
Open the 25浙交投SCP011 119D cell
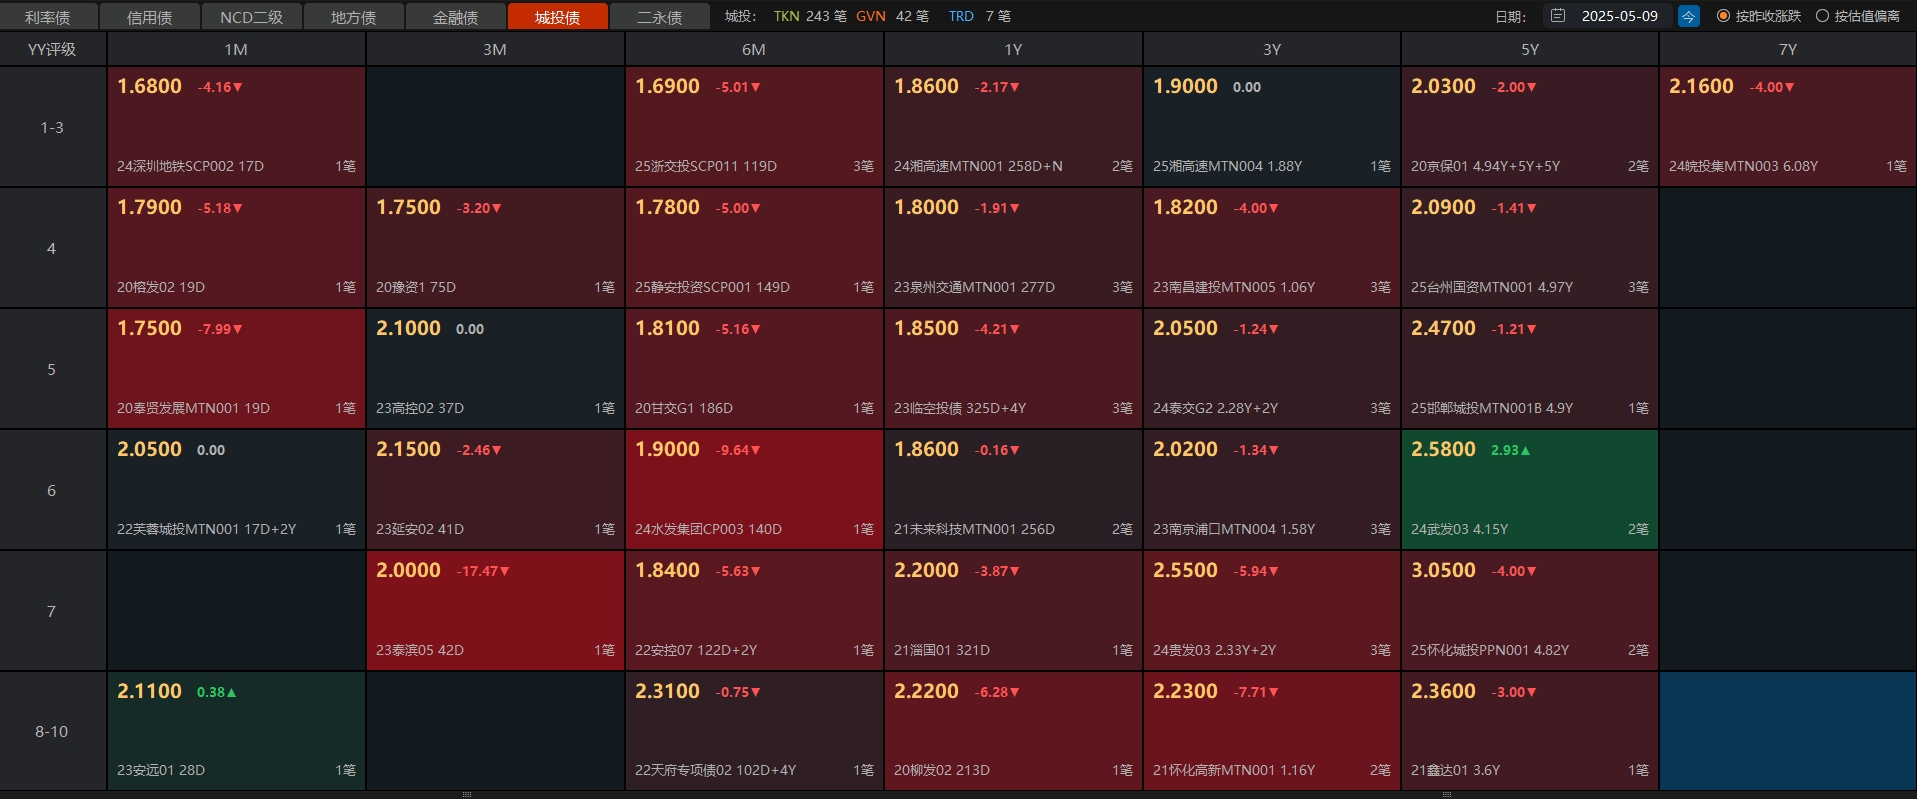pyautogui.click(x=754, y=127)
